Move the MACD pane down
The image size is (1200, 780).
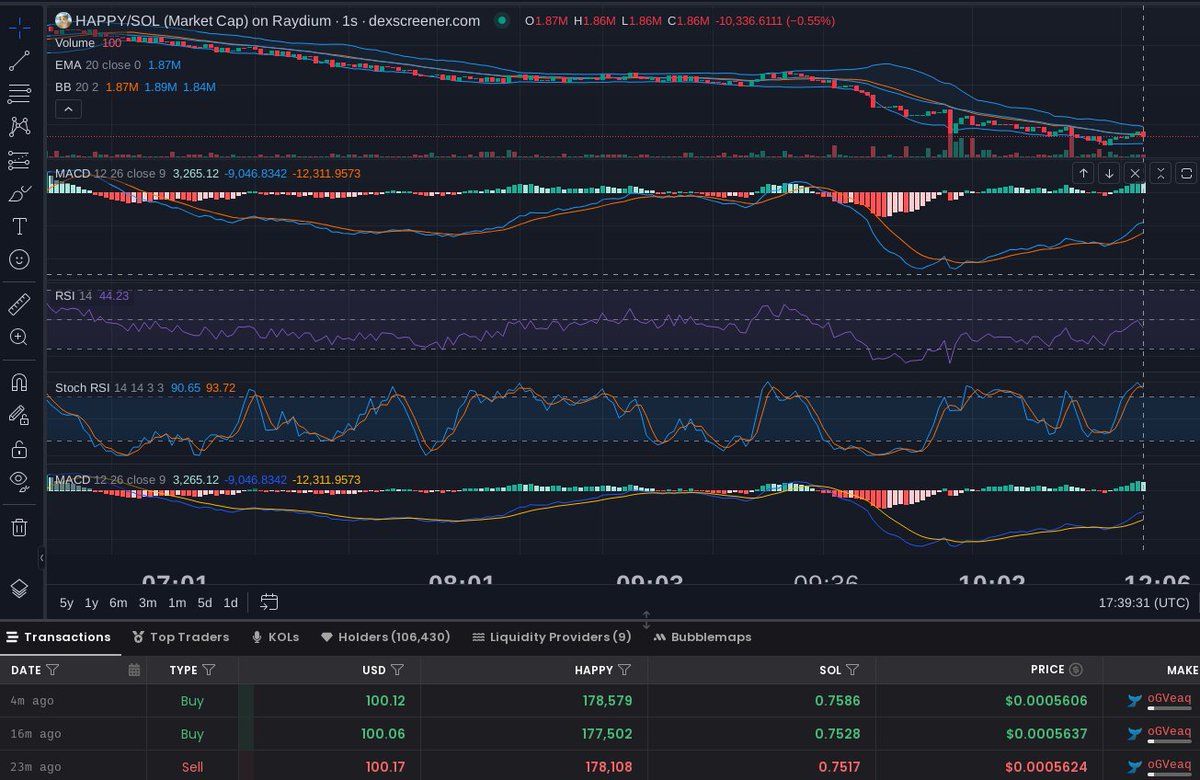[x=1109, y=173]
